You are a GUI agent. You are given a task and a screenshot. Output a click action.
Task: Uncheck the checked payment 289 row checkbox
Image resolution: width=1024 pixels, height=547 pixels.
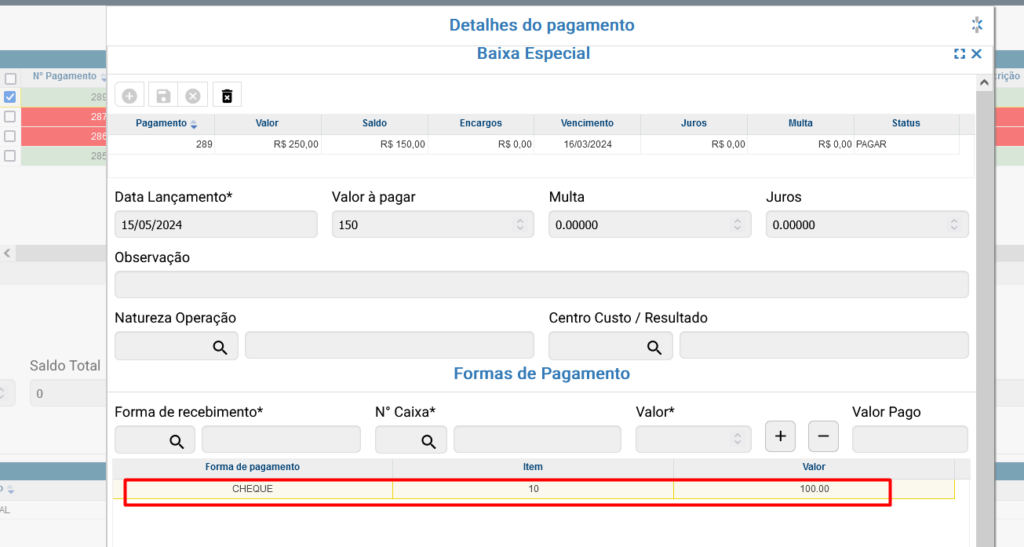click(10, 97)
